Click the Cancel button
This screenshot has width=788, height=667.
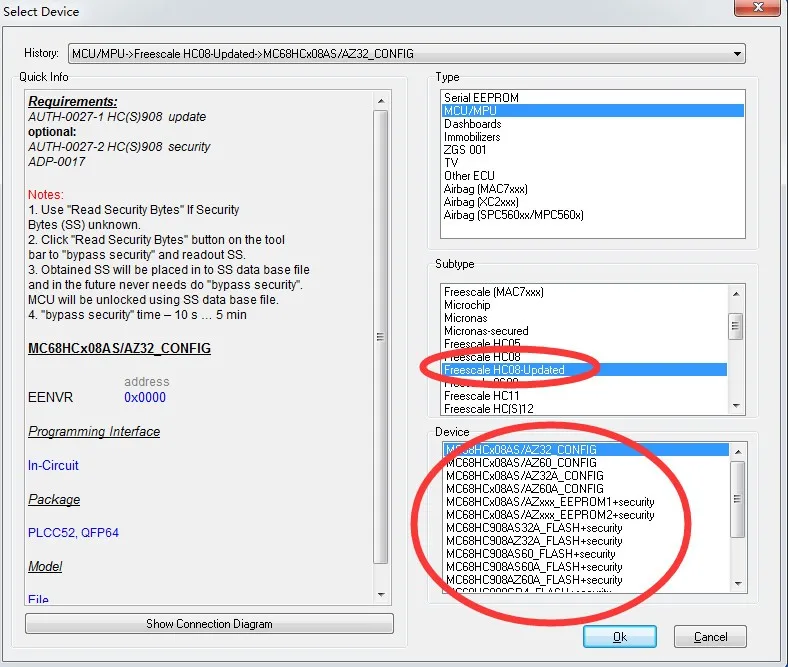[710, 637]
